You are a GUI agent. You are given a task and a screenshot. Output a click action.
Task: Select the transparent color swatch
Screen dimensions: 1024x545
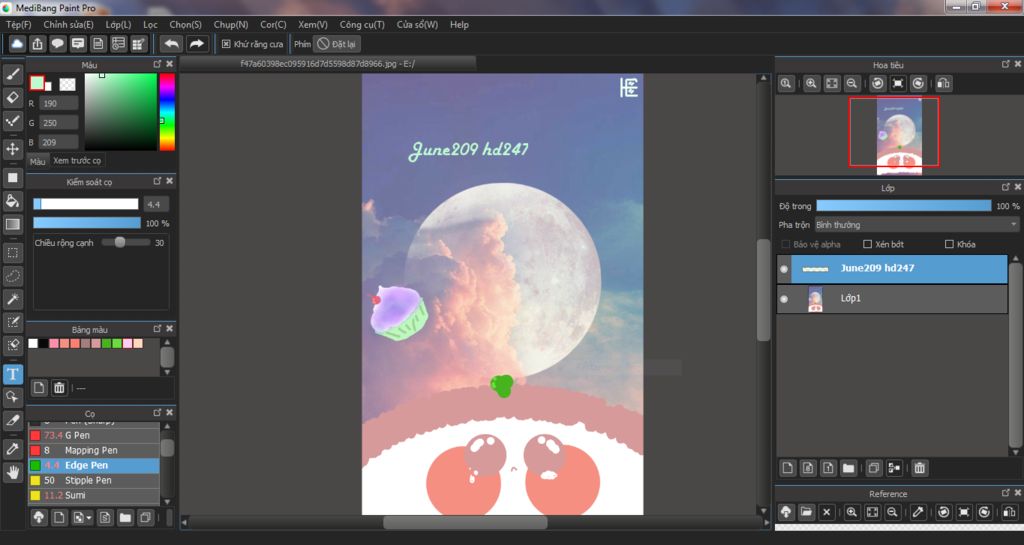(x=67, y=84)
